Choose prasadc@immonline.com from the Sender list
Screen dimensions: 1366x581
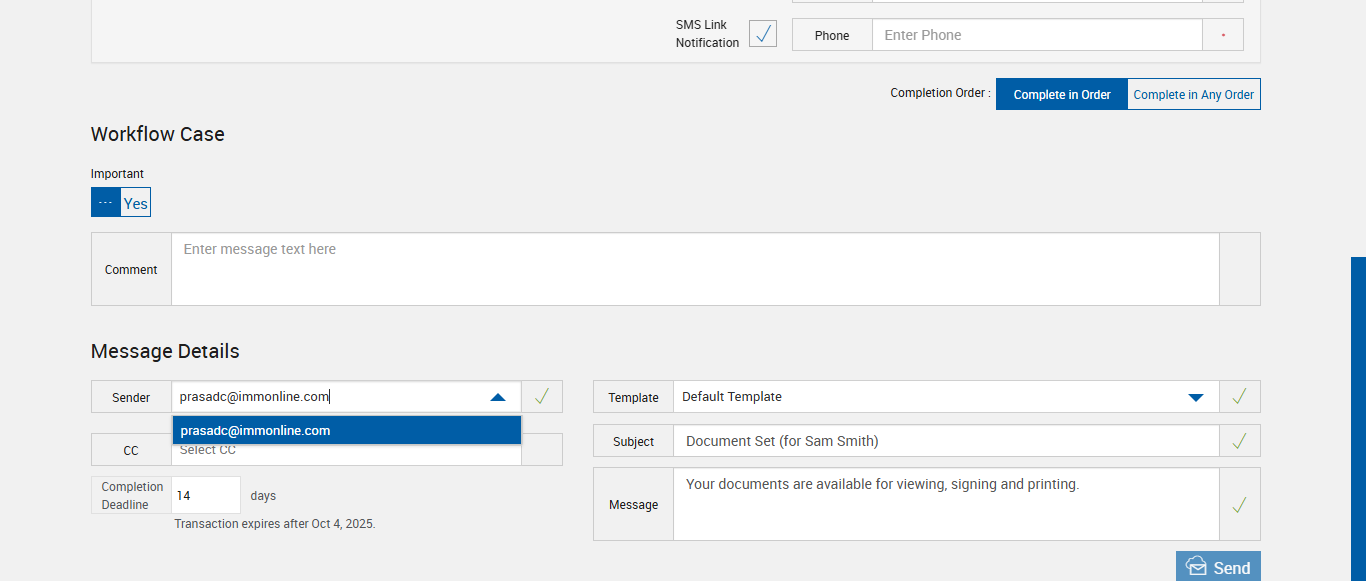[346, 431]
